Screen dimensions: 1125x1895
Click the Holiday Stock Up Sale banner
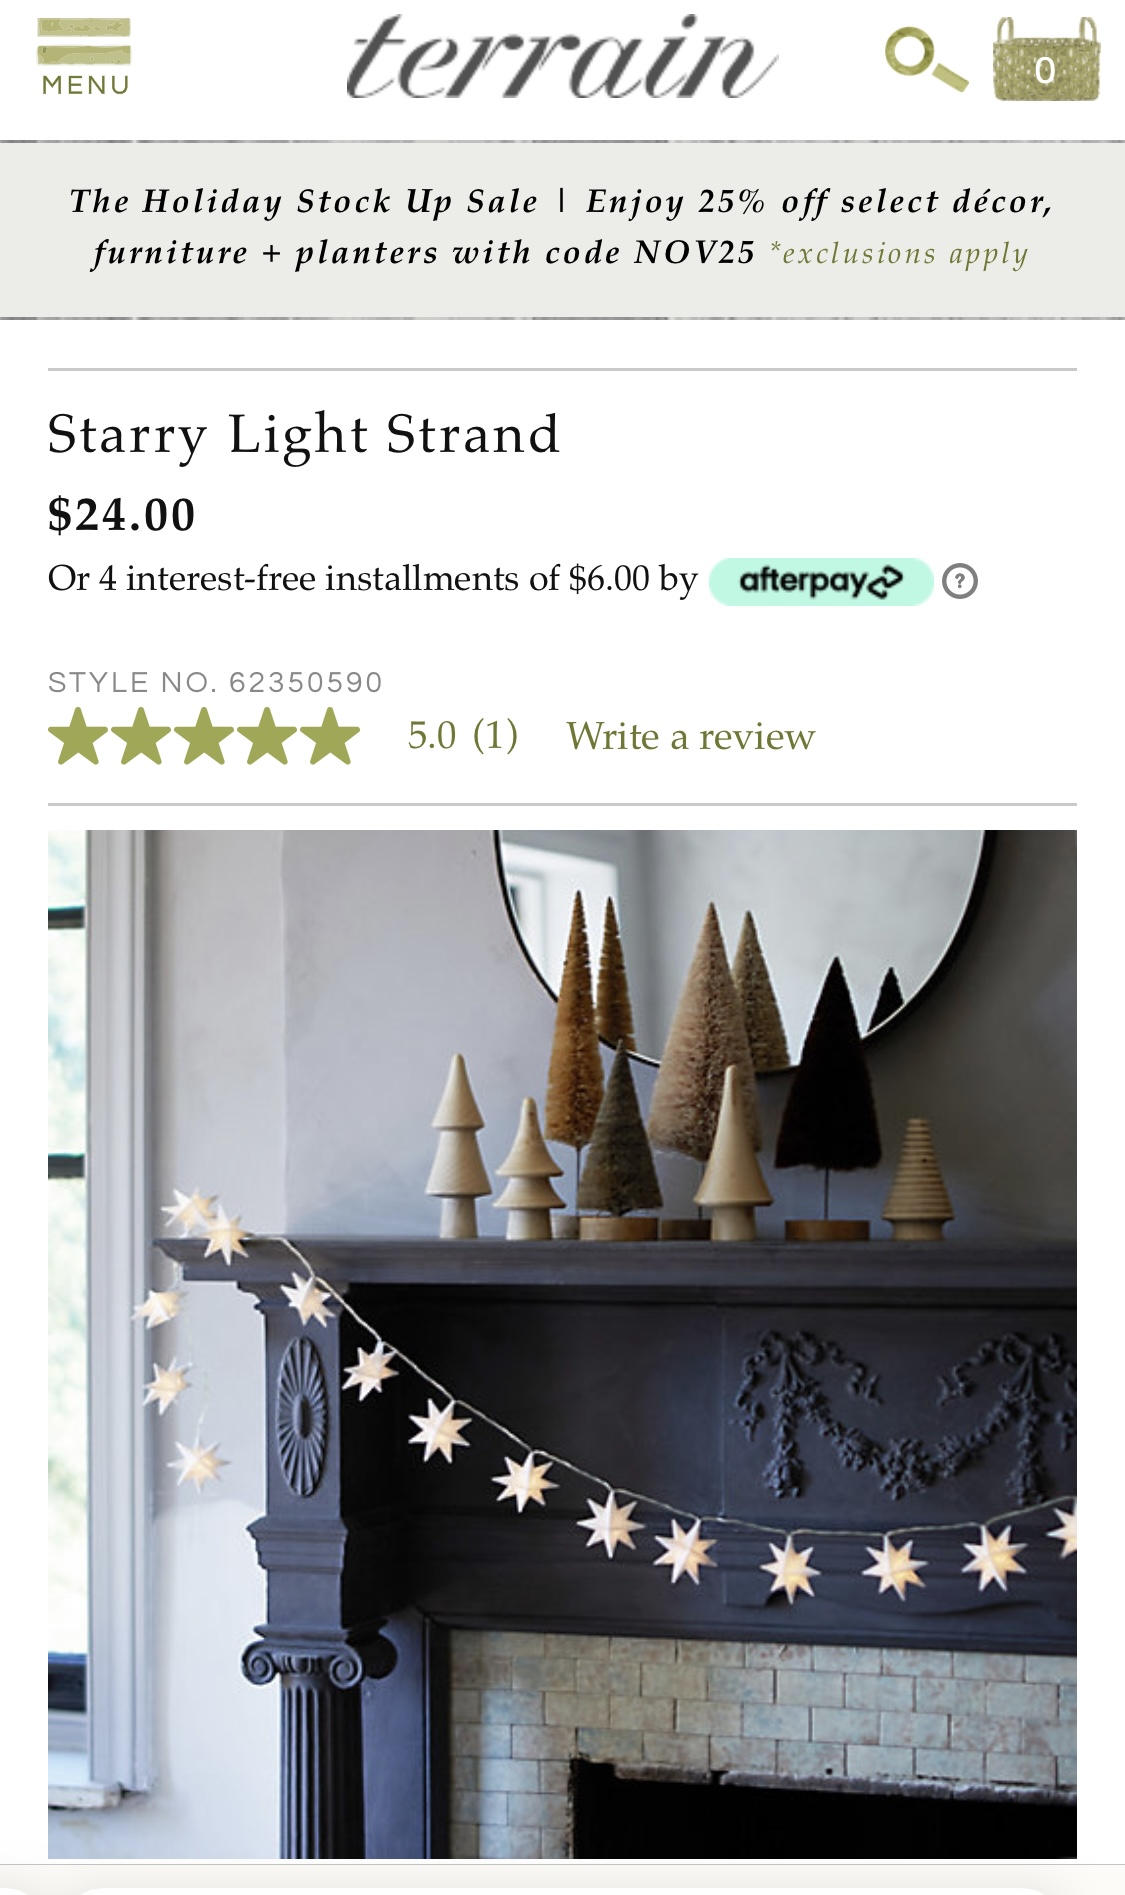point(562,229)
